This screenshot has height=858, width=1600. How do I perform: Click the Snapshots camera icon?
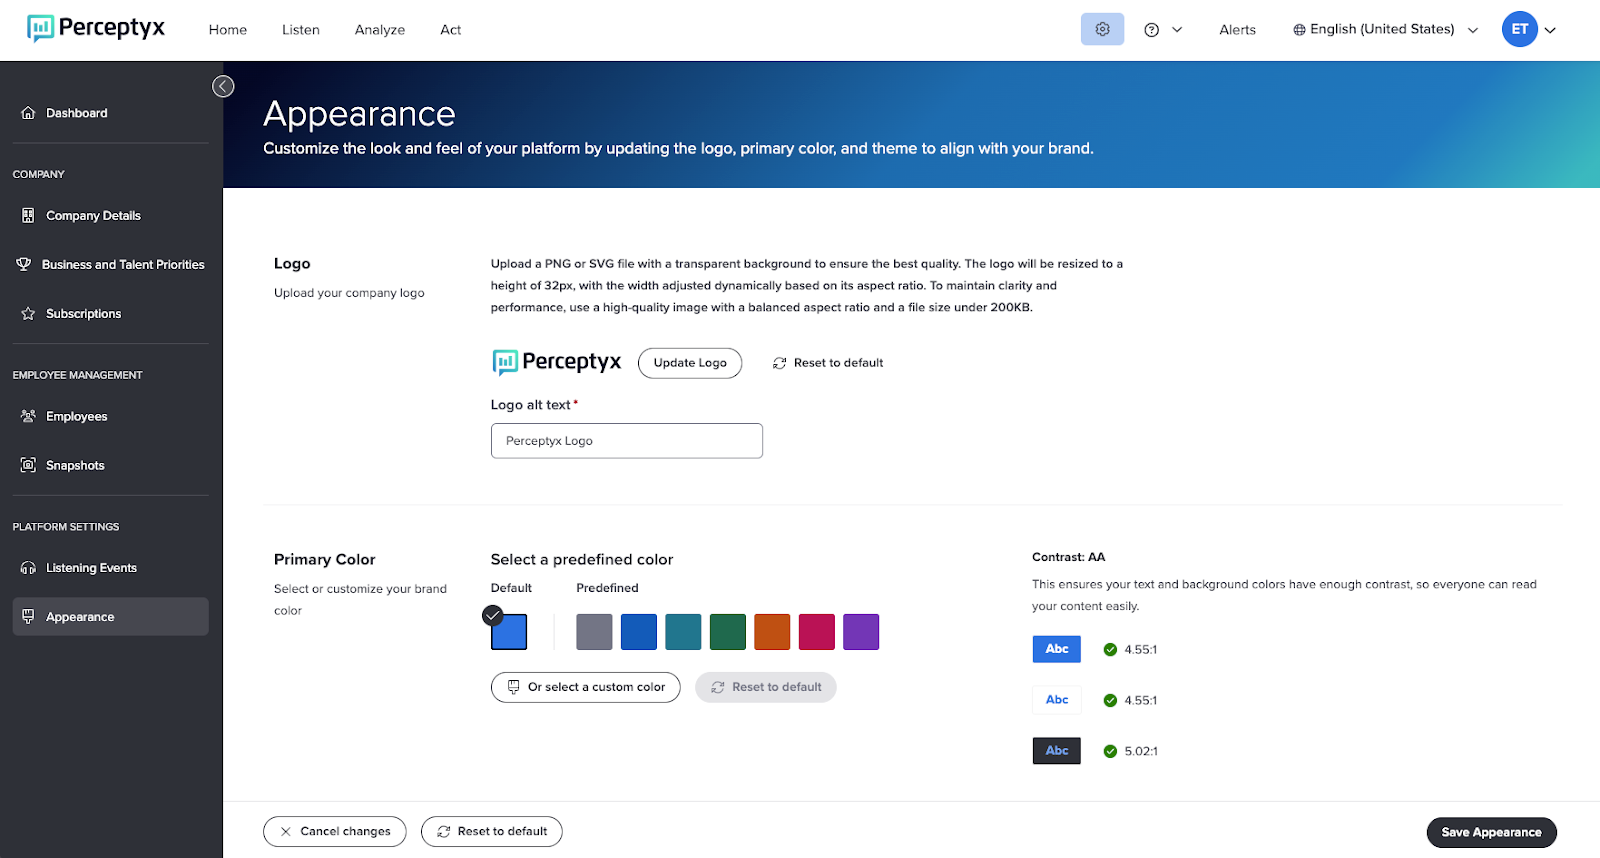click(x=28, y=465)
